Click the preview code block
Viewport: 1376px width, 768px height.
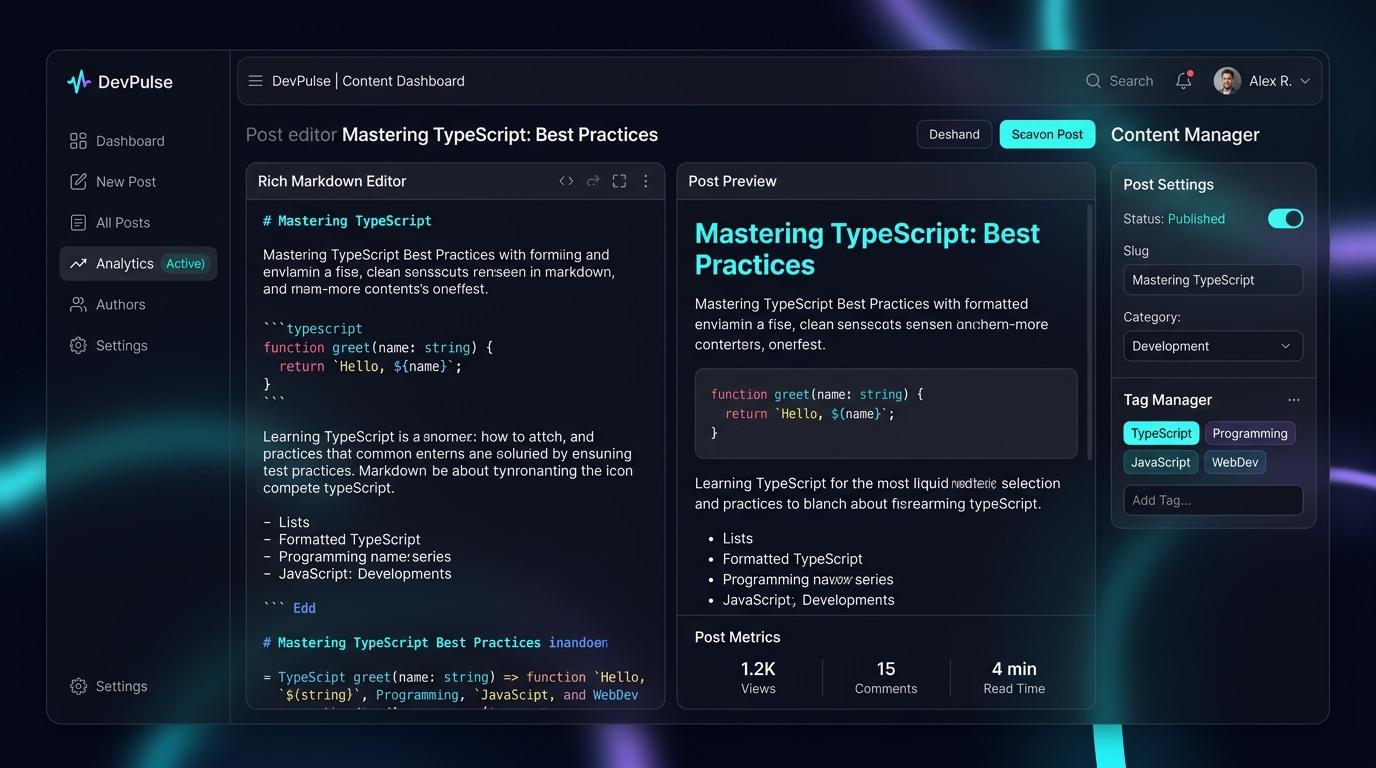886,413
